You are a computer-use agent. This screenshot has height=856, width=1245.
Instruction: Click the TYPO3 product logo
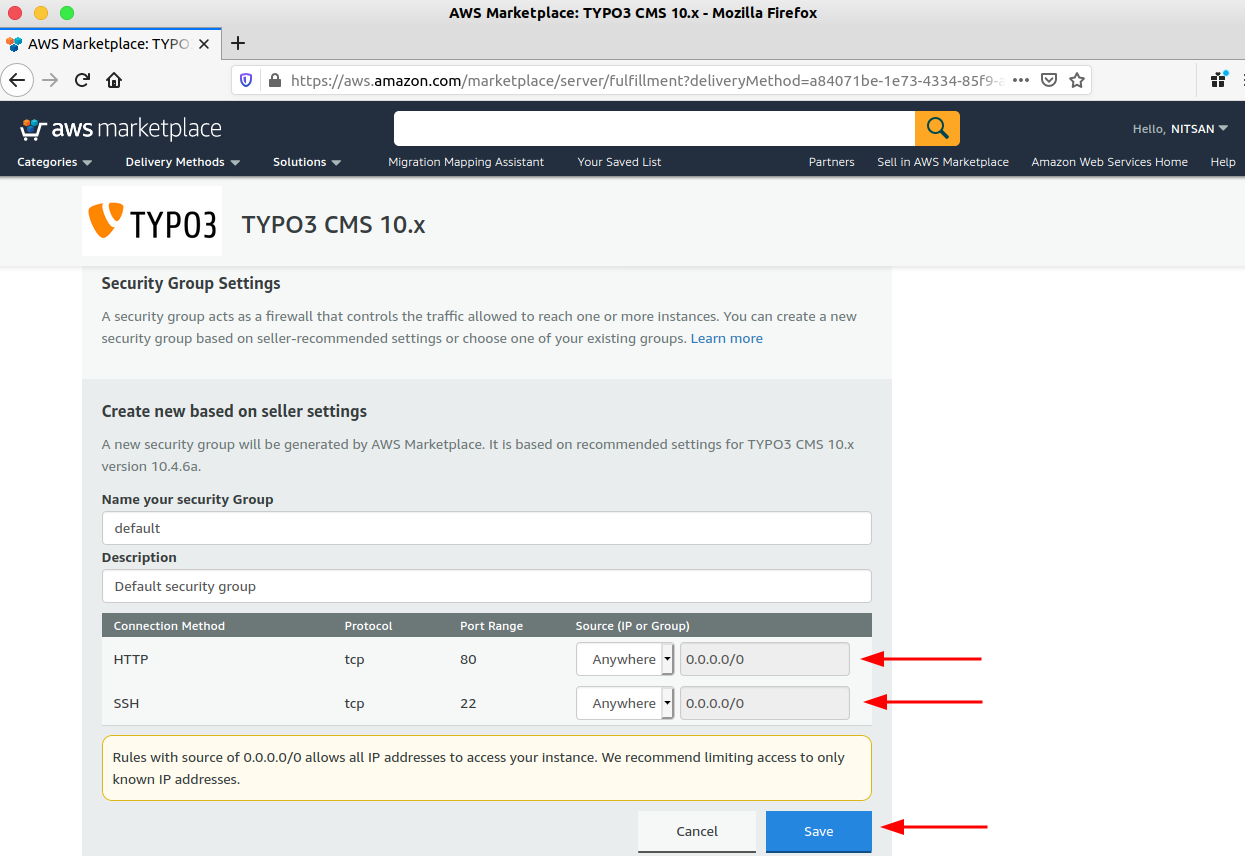point(152,221)
